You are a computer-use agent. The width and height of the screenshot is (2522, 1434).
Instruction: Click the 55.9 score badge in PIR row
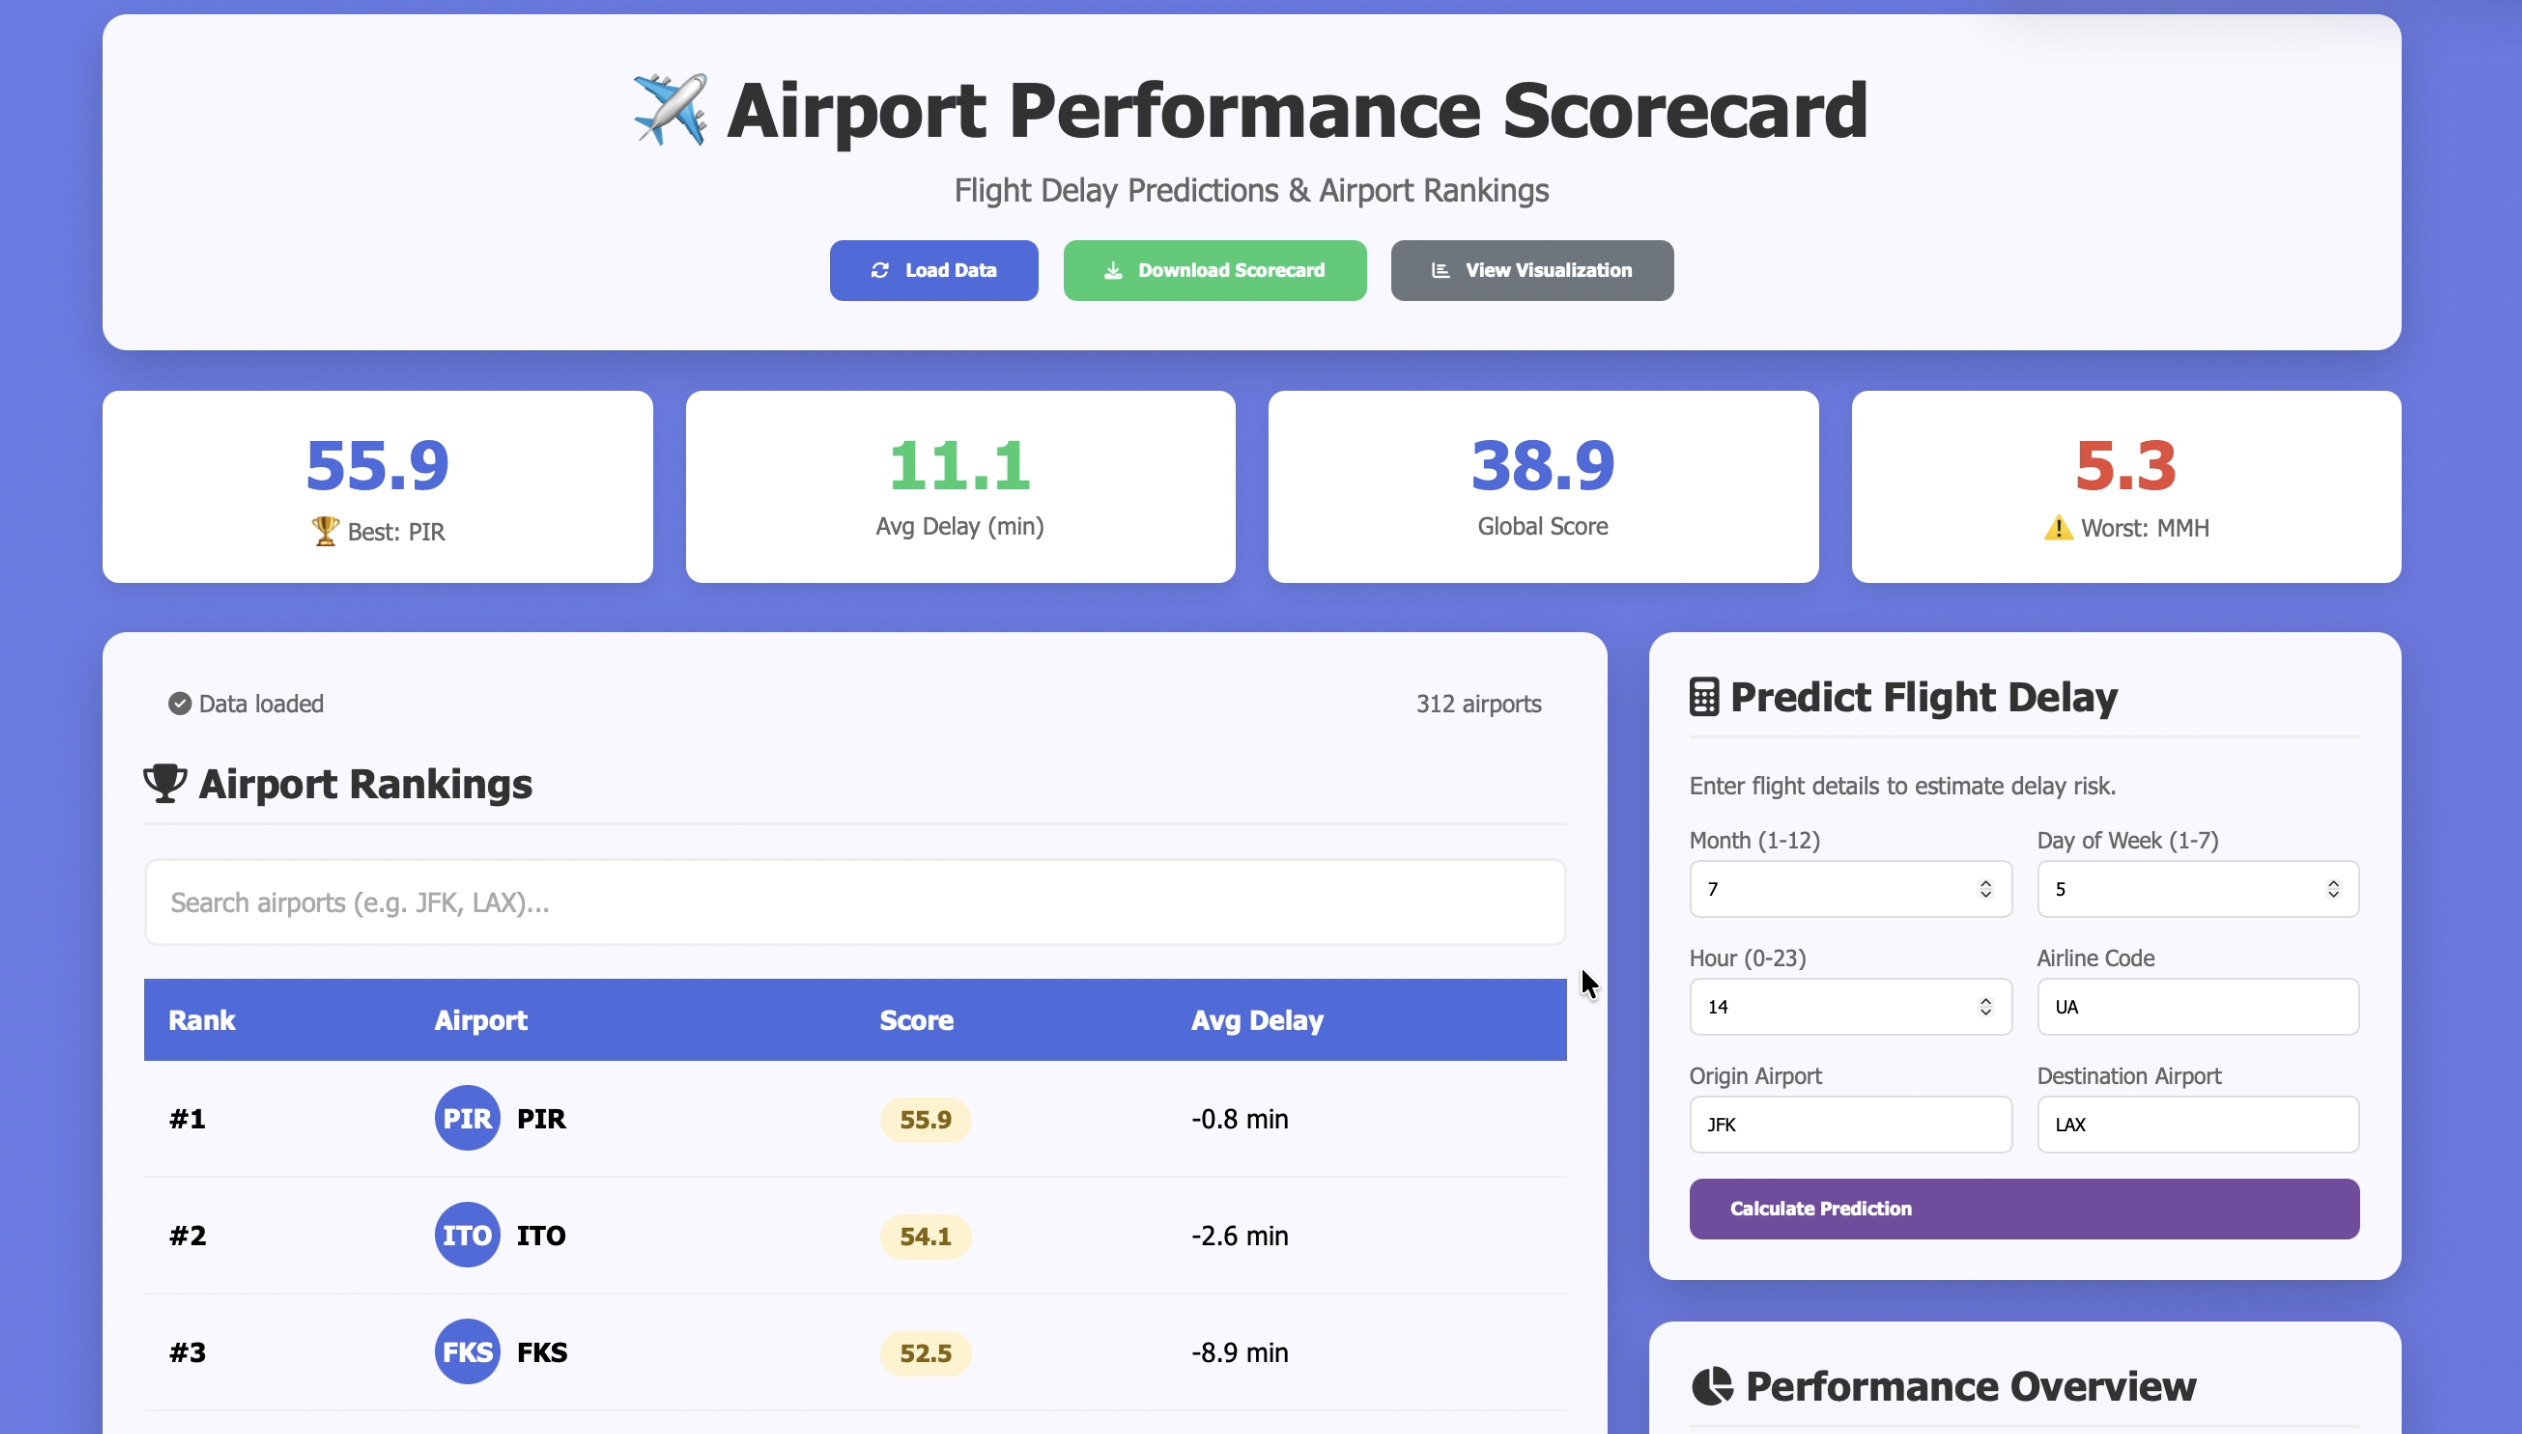tap(925, 1119)
